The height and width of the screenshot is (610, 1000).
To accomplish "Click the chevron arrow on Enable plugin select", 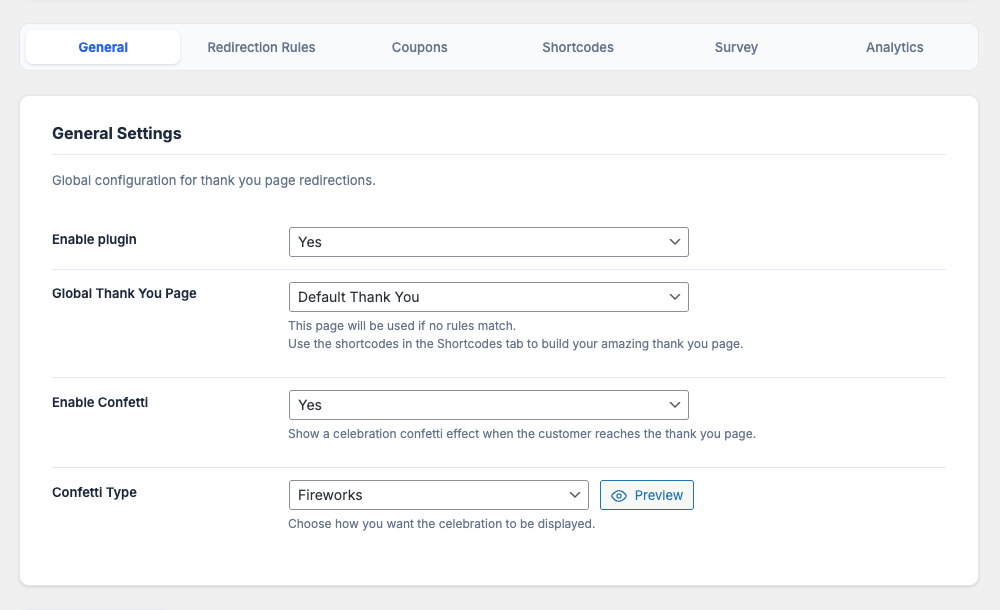I will pos(675,242).
